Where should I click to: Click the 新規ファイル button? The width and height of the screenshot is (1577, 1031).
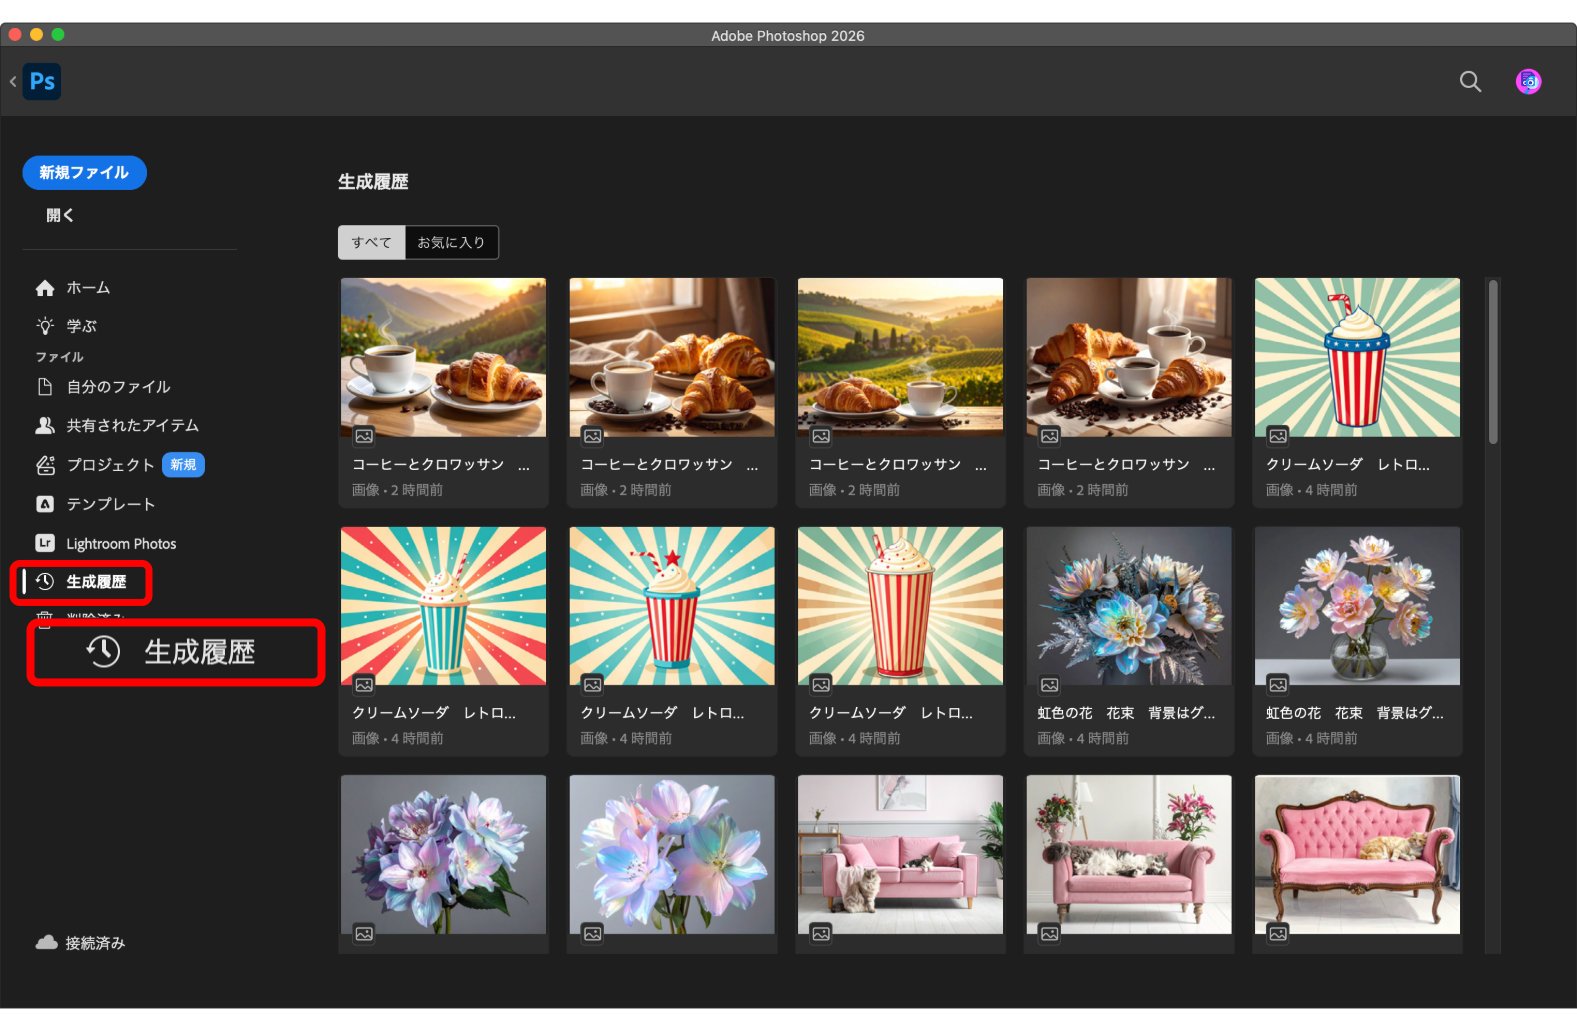coord(84,173)
